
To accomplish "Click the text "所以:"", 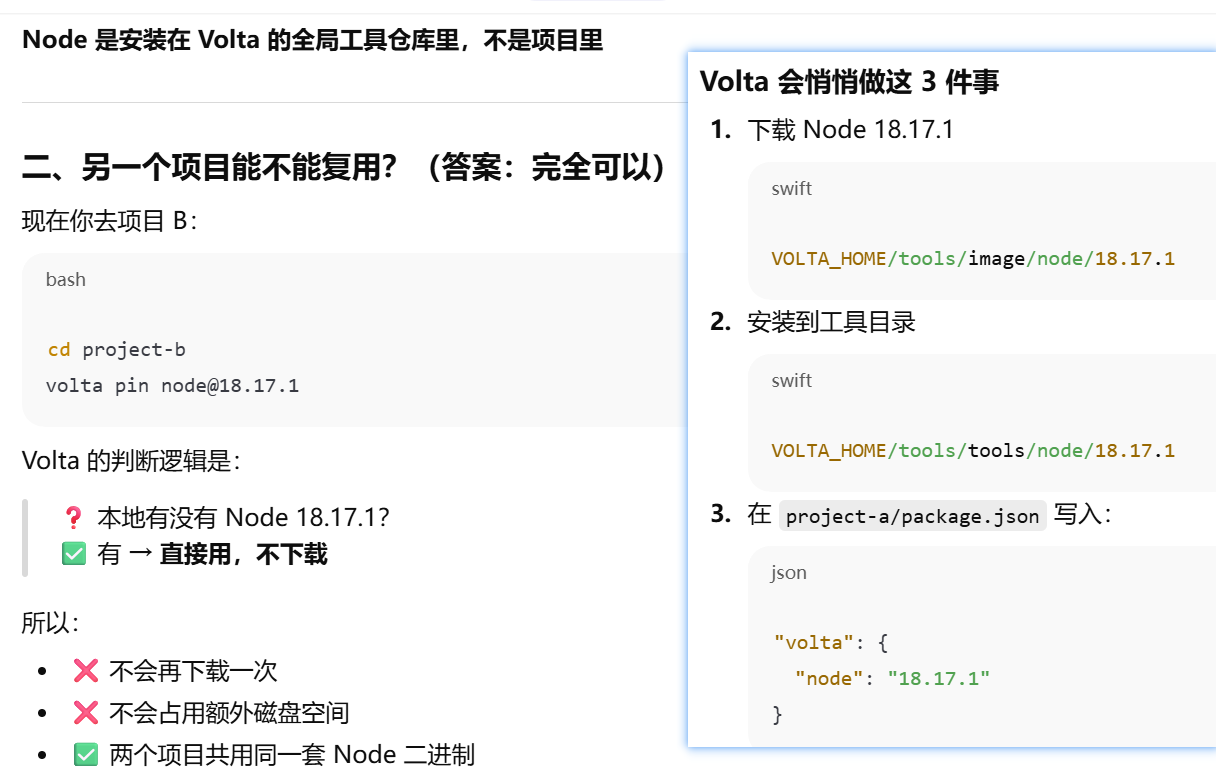I will click(x=50, y=623).
